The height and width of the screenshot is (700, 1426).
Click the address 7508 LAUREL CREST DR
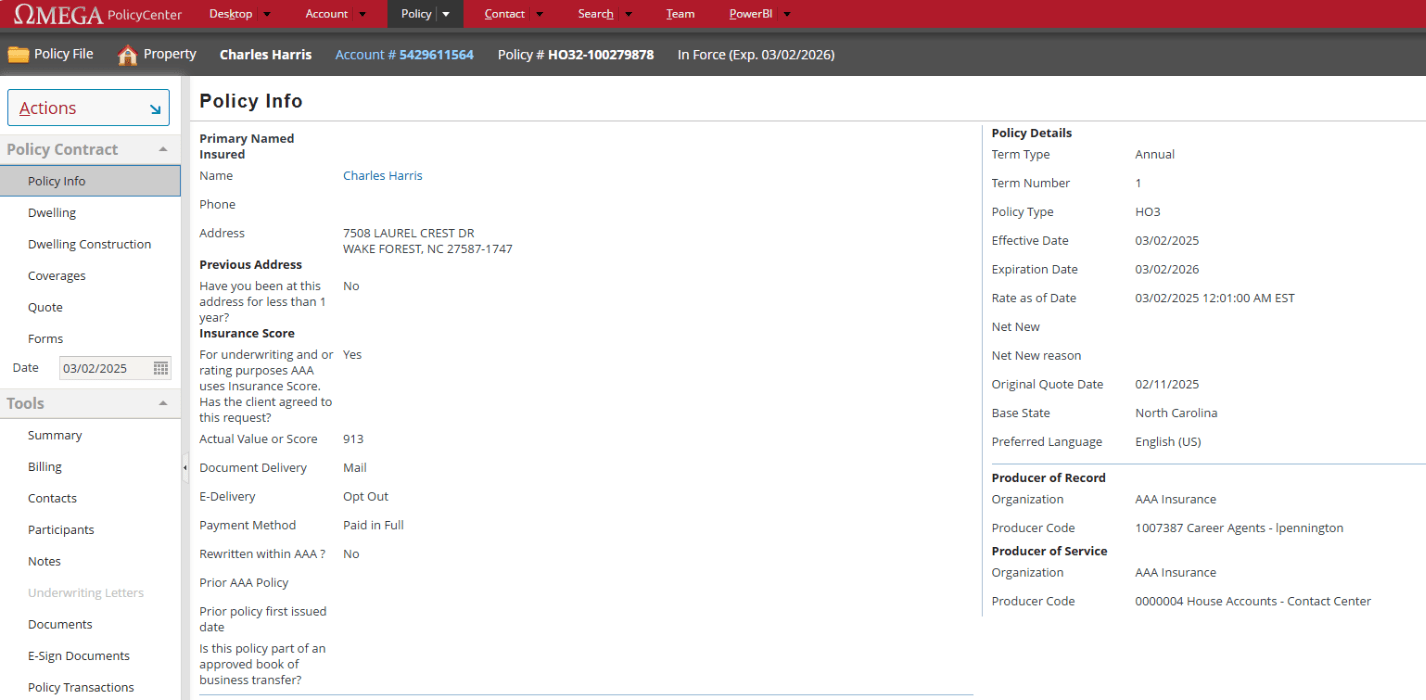pyautogui.click(x=408, y=233)
